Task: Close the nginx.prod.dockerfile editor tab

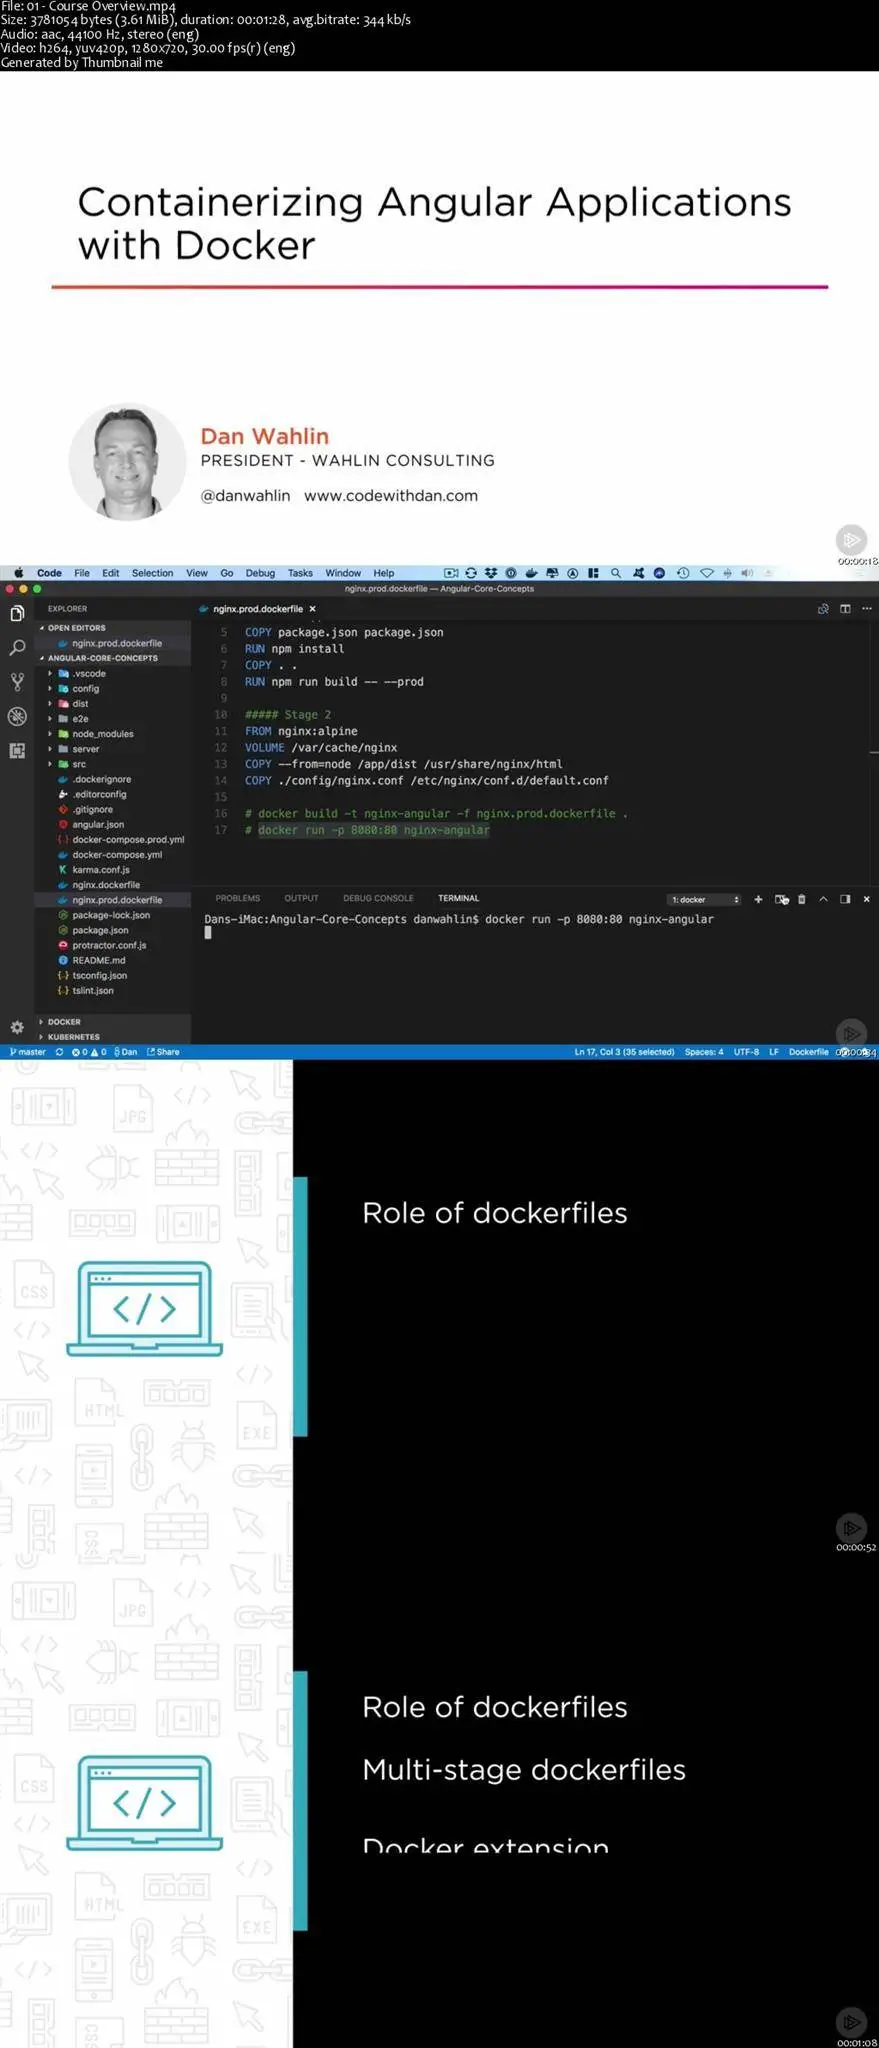Action: [x=312, y=609]
